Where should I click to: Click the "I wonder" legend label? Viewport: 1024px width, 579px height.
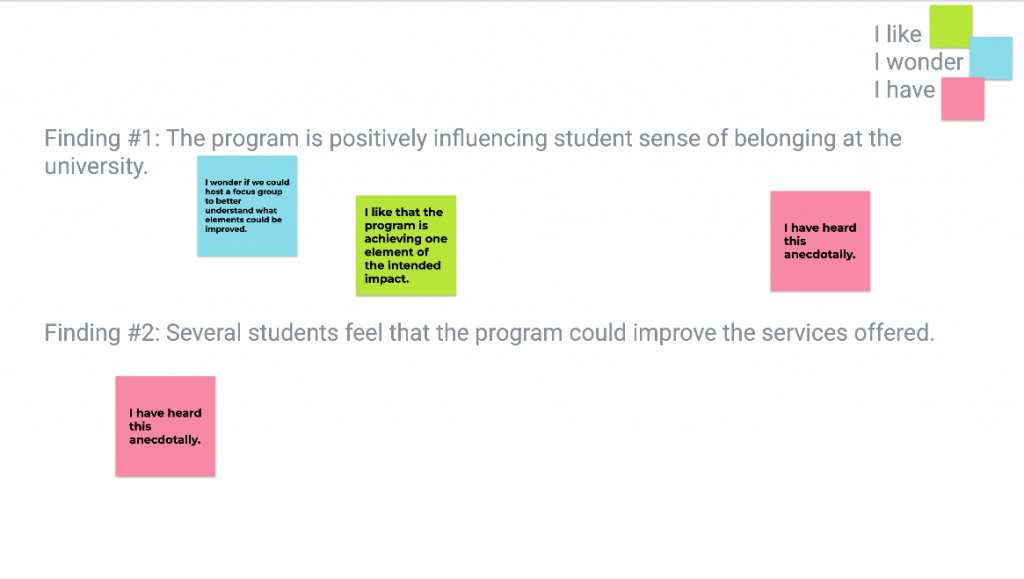coord(918,62)
